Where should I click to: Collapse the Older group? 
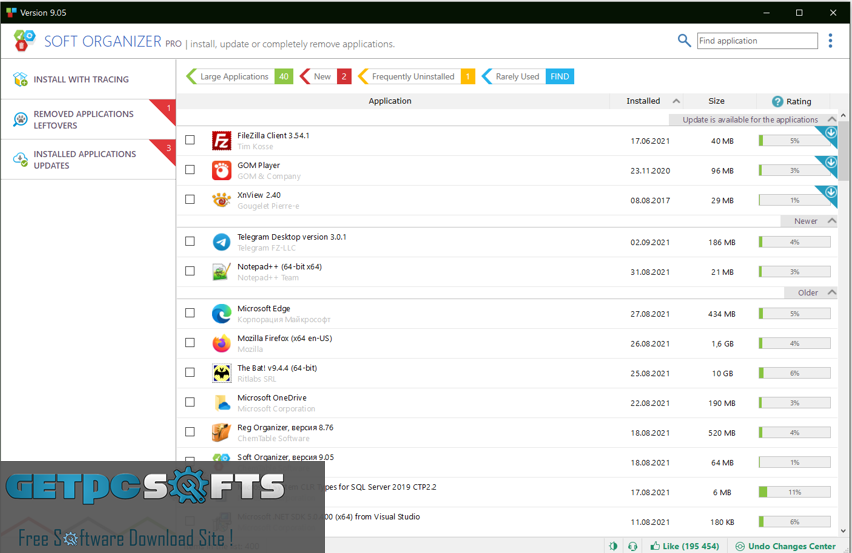(831, 292)
